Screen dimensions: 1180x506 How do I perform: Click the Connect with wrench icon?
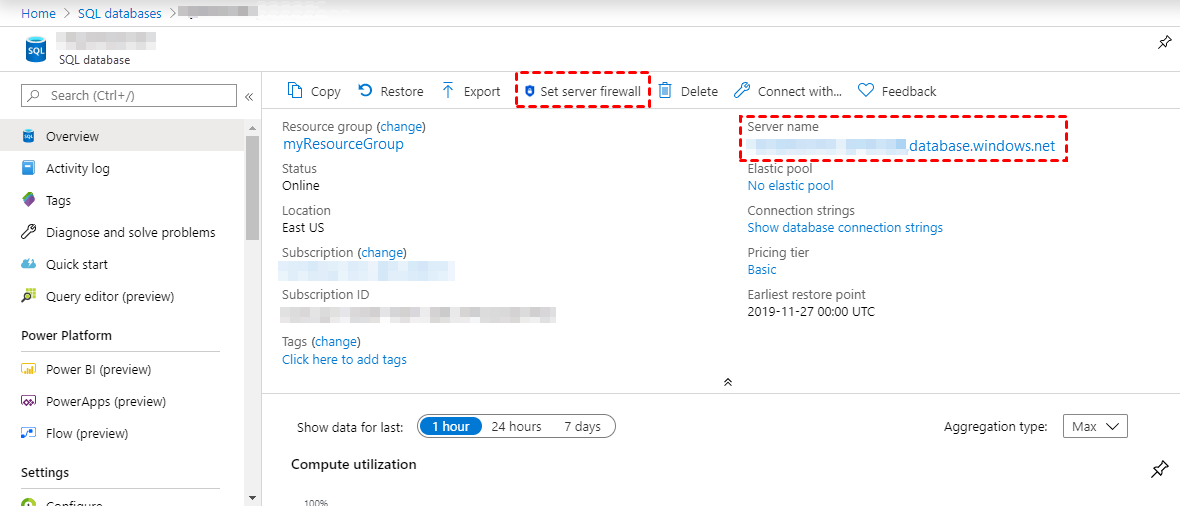tap(741, 91)
